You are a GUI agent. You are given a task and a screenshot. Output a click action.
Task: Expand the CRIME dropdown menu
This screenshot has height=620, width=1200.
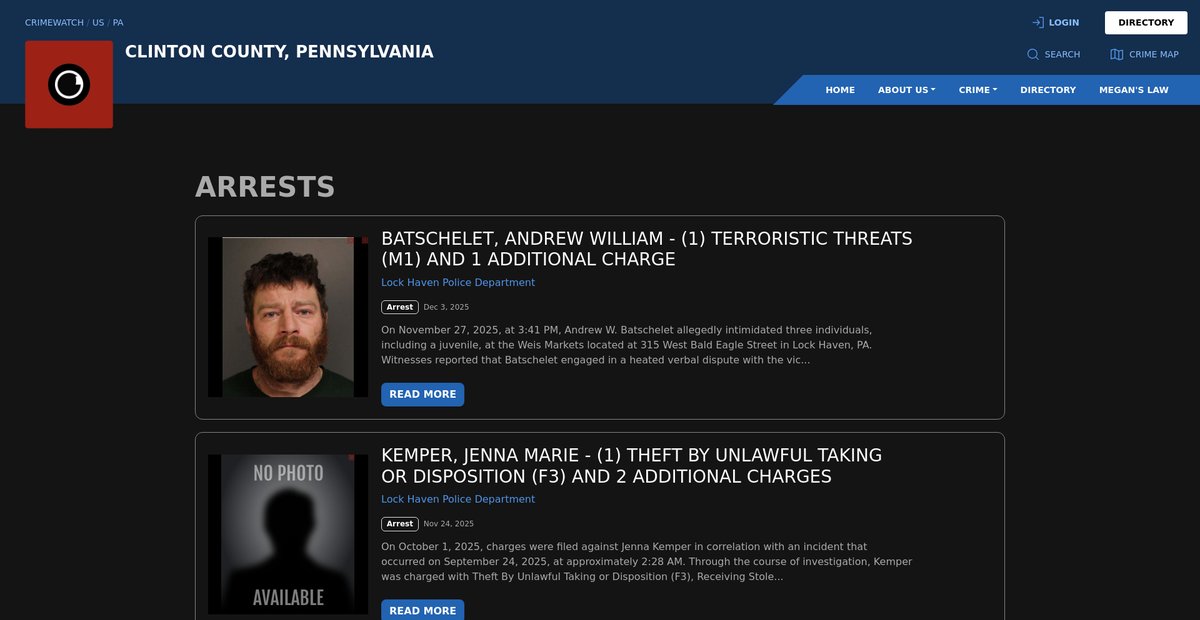coord(978,90)
